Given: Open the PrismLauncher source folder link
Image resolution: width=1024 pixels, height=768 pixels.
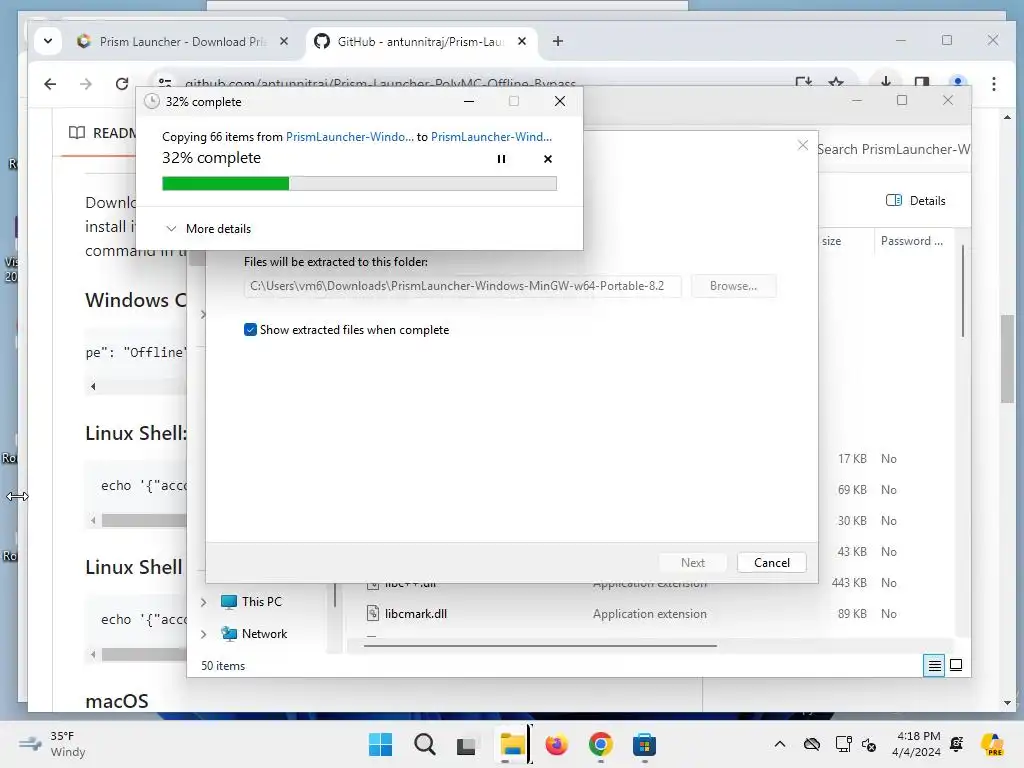Looking at the screenshot, I should tap(349, 136).
